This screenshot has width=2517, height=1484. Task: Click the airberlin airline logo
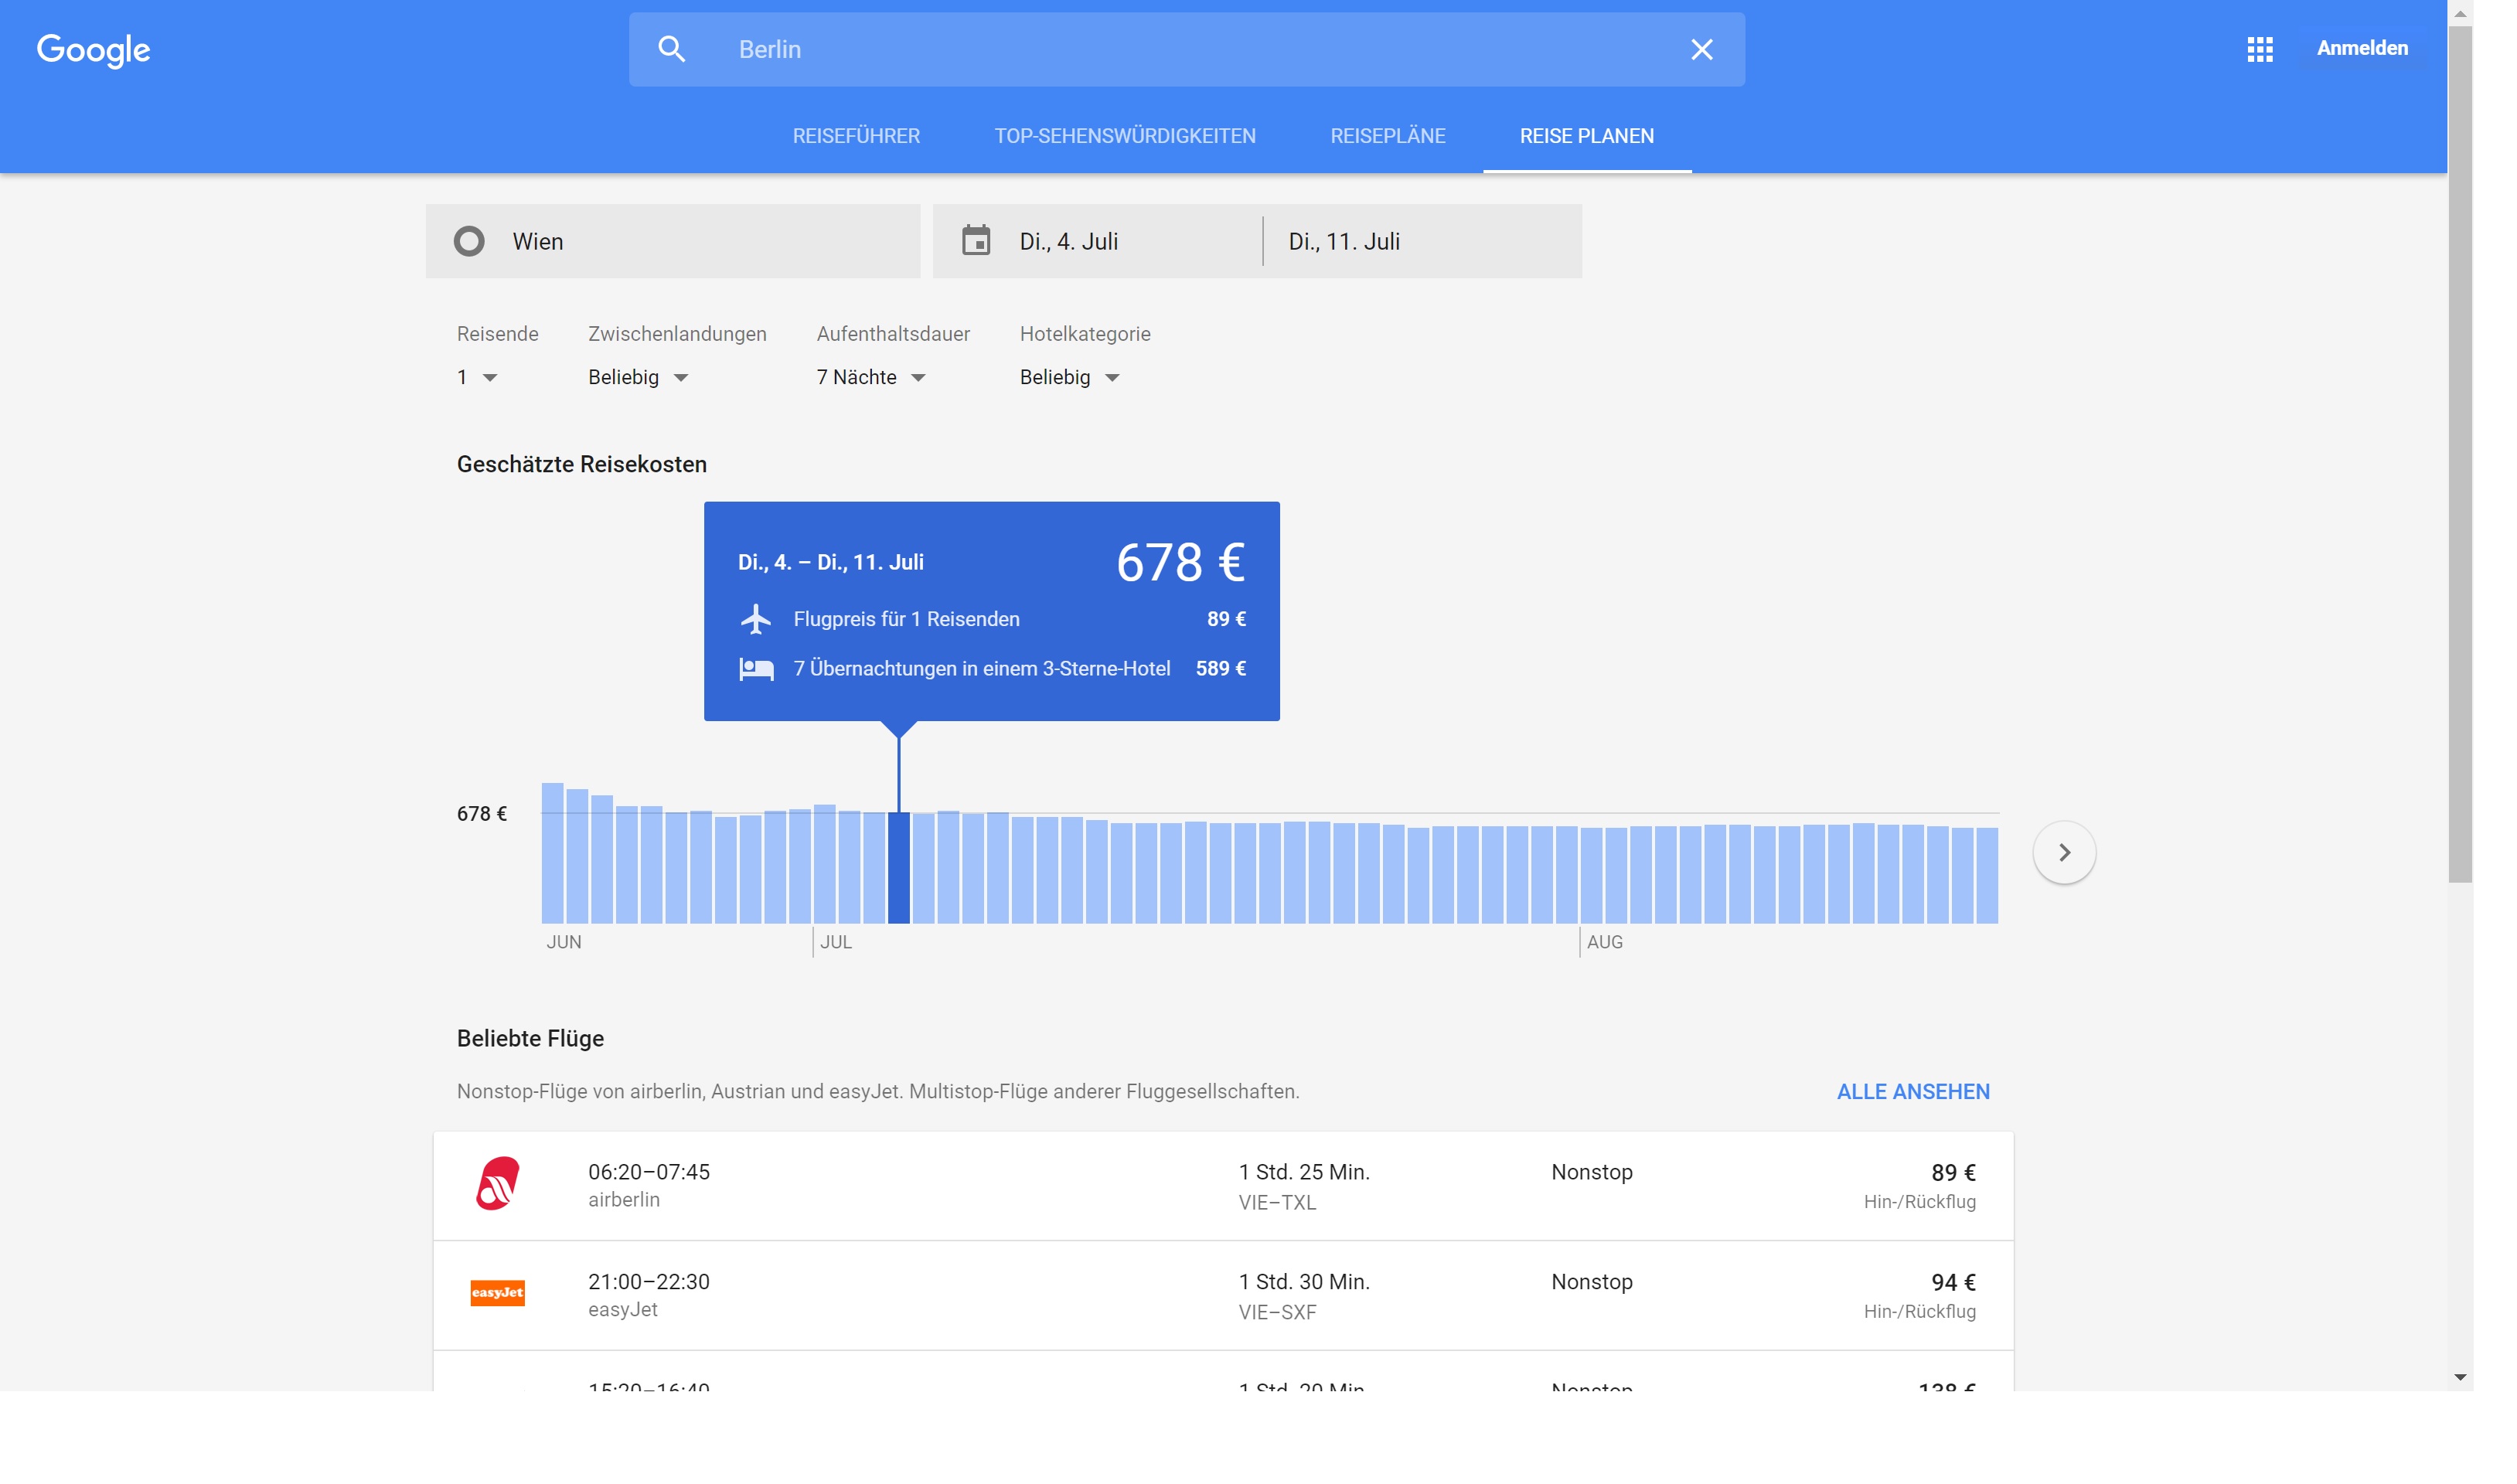pyautogui.click(x=497, y=1184)
